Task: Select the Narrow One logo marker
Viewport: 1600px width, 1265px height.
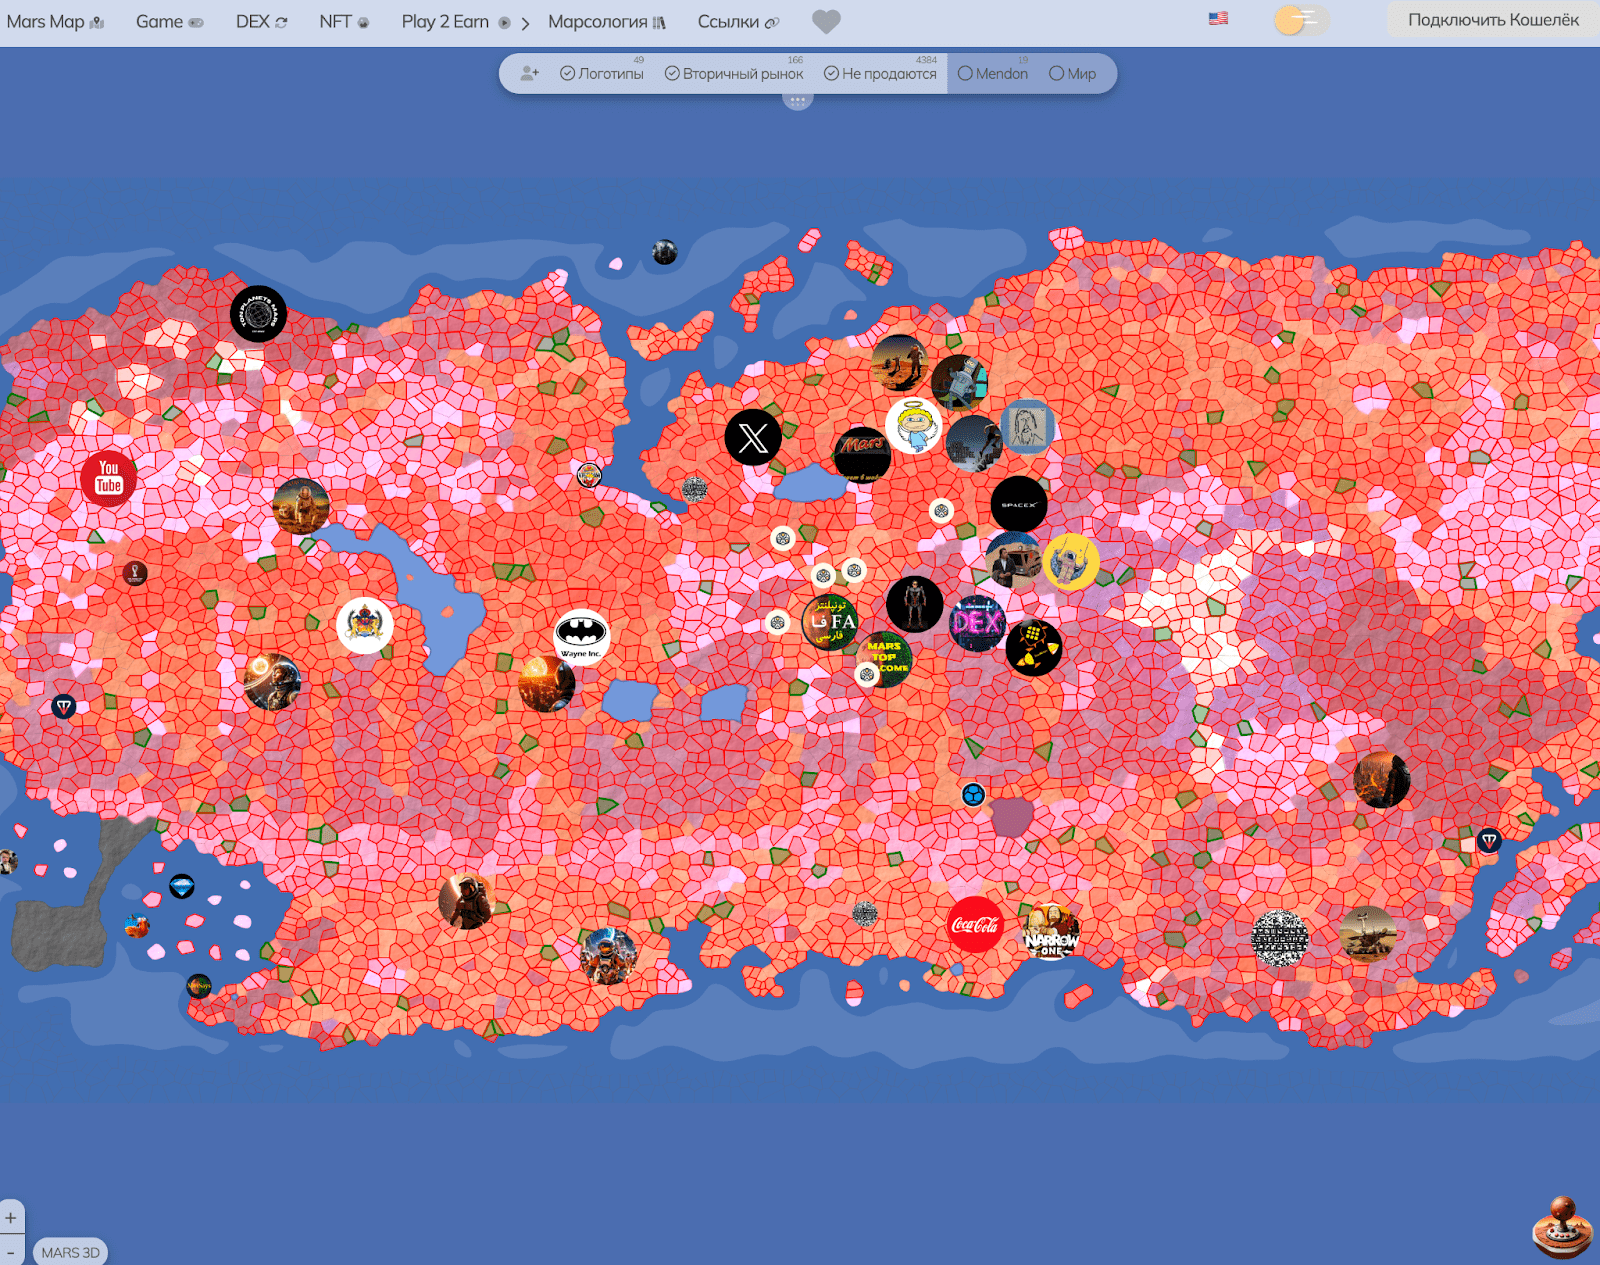Action: coord(1051,931)
